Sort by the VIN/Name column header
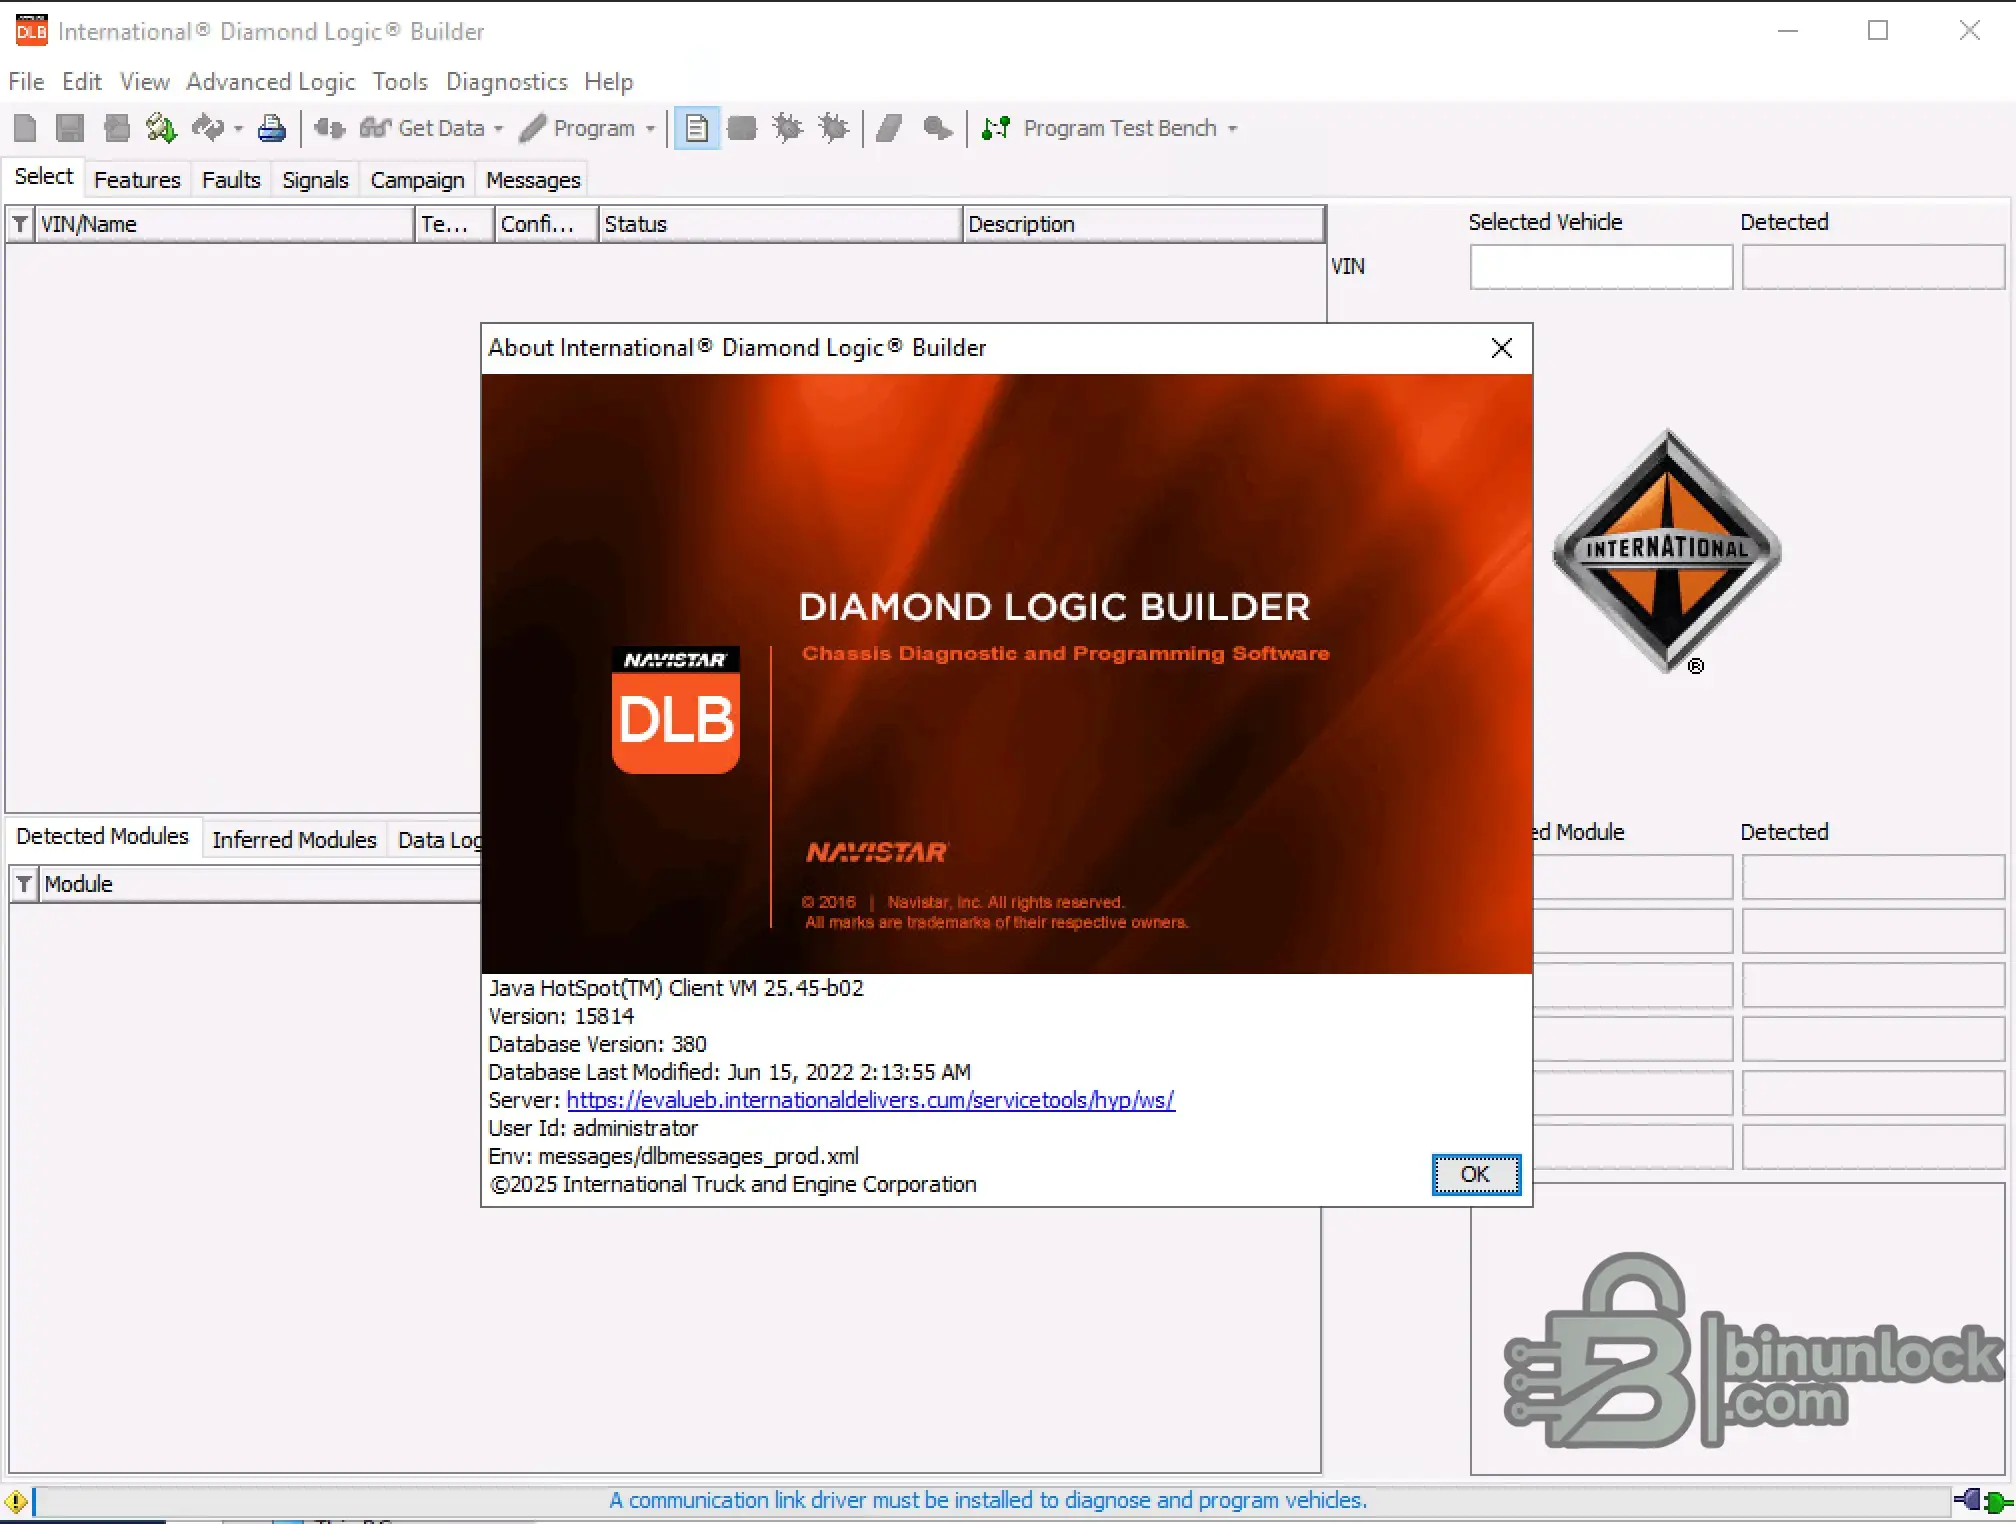 tap(225, 224)
